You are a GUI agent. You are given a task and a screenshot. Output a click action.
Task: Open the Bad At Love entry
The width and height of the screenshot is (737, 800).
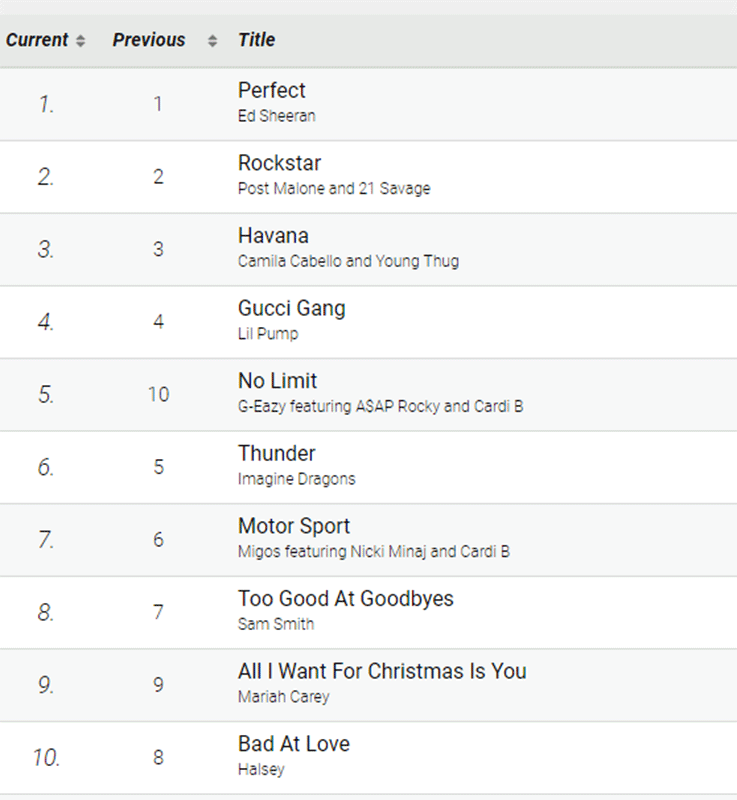(x=294, y=744)
